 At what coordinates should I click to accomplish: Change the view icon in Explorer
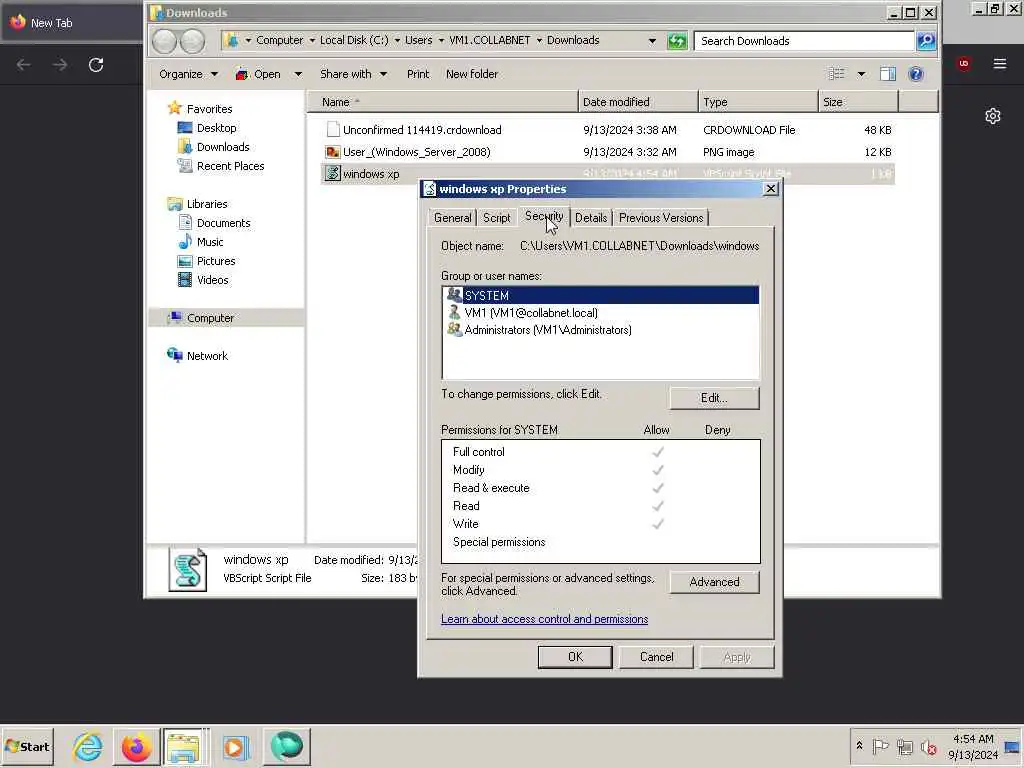tap(837, 74)
